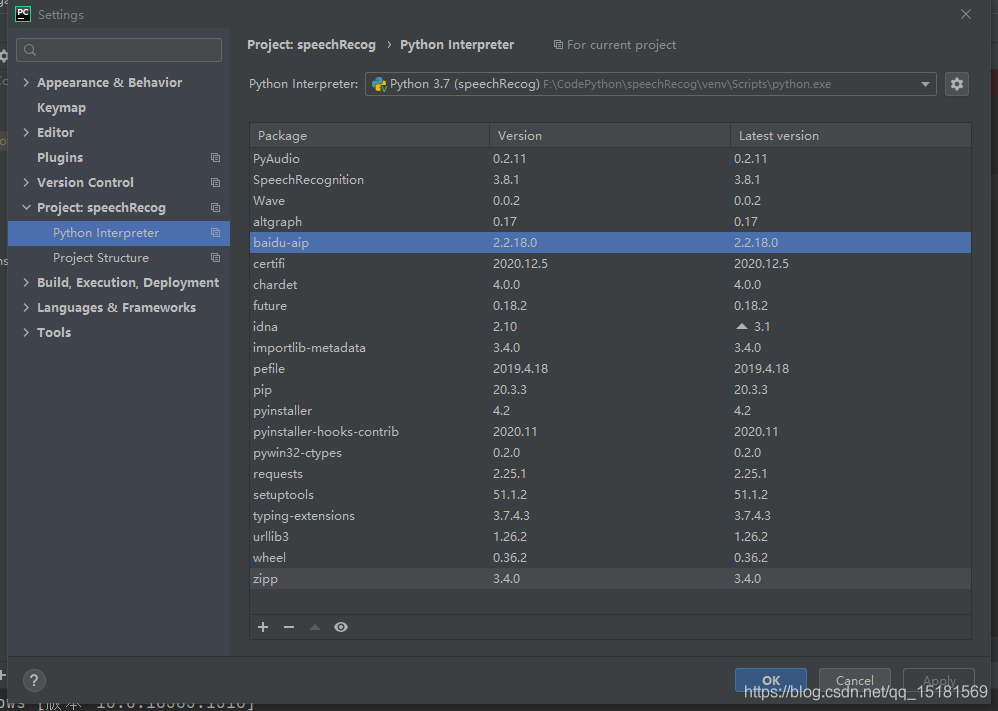Viewport: 998px width, 711px height.
Task: Expand the Editor settings section
Action: (x=26, y=133)
